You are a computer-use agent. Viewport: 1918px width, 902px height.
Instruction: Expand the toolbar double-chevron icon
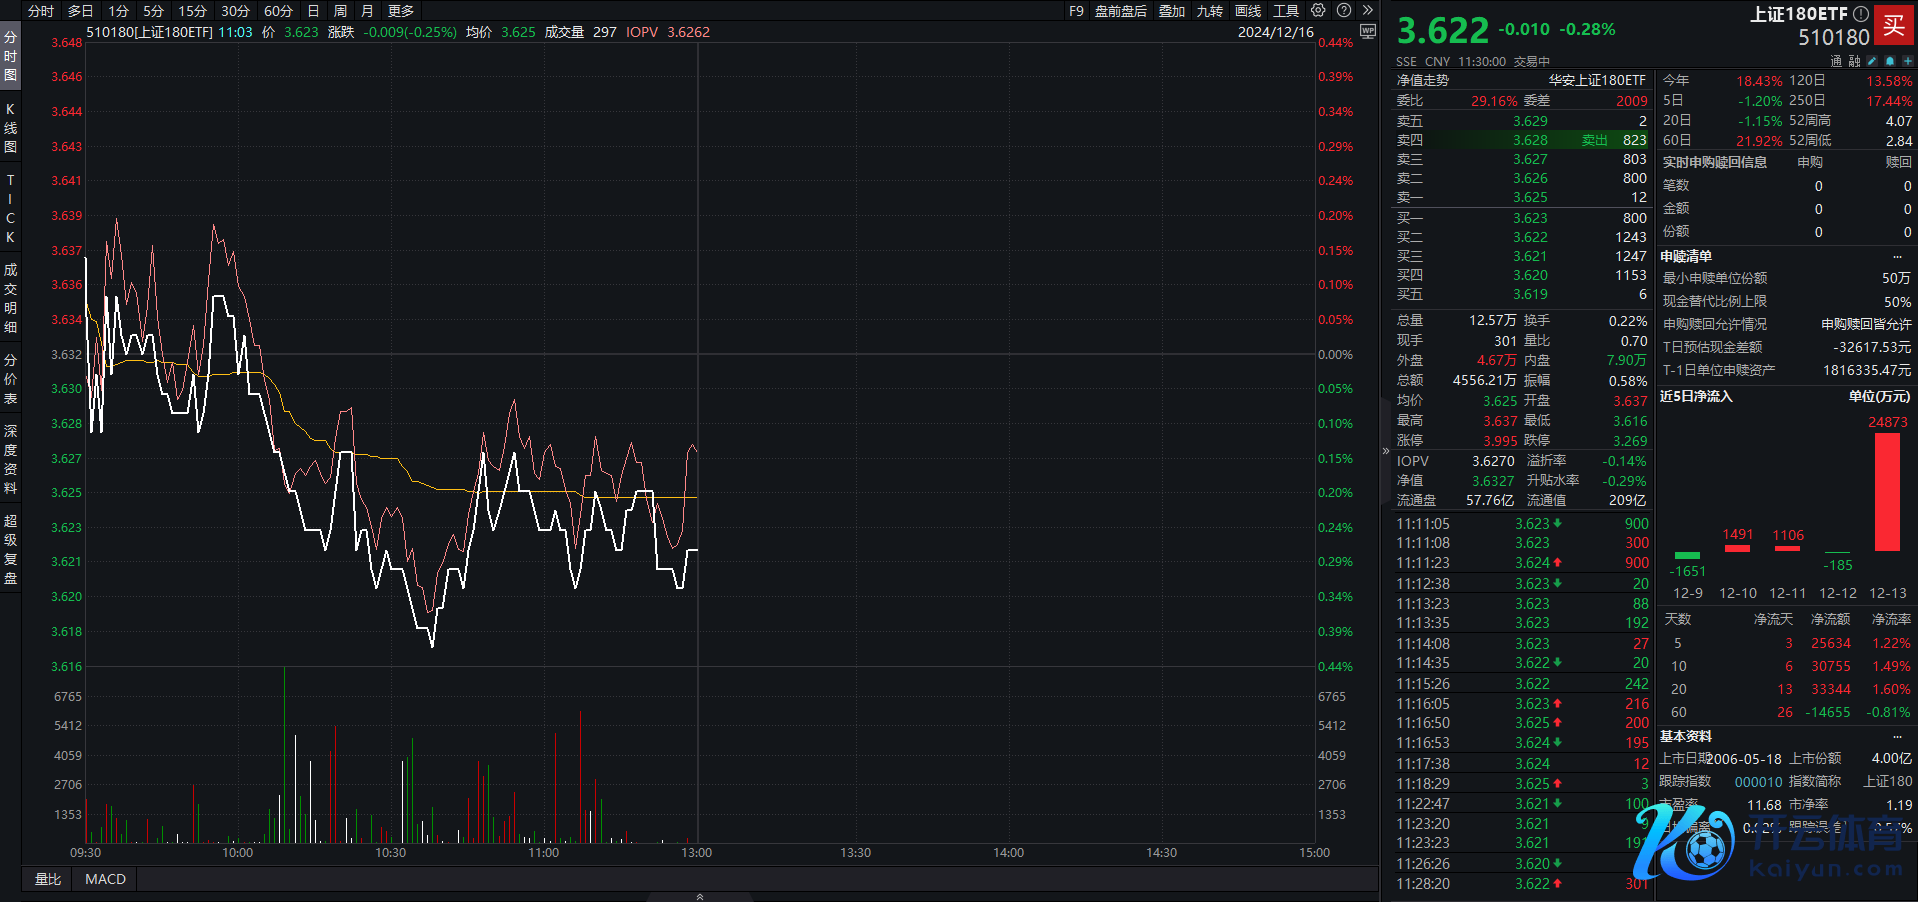[1368, 11]
